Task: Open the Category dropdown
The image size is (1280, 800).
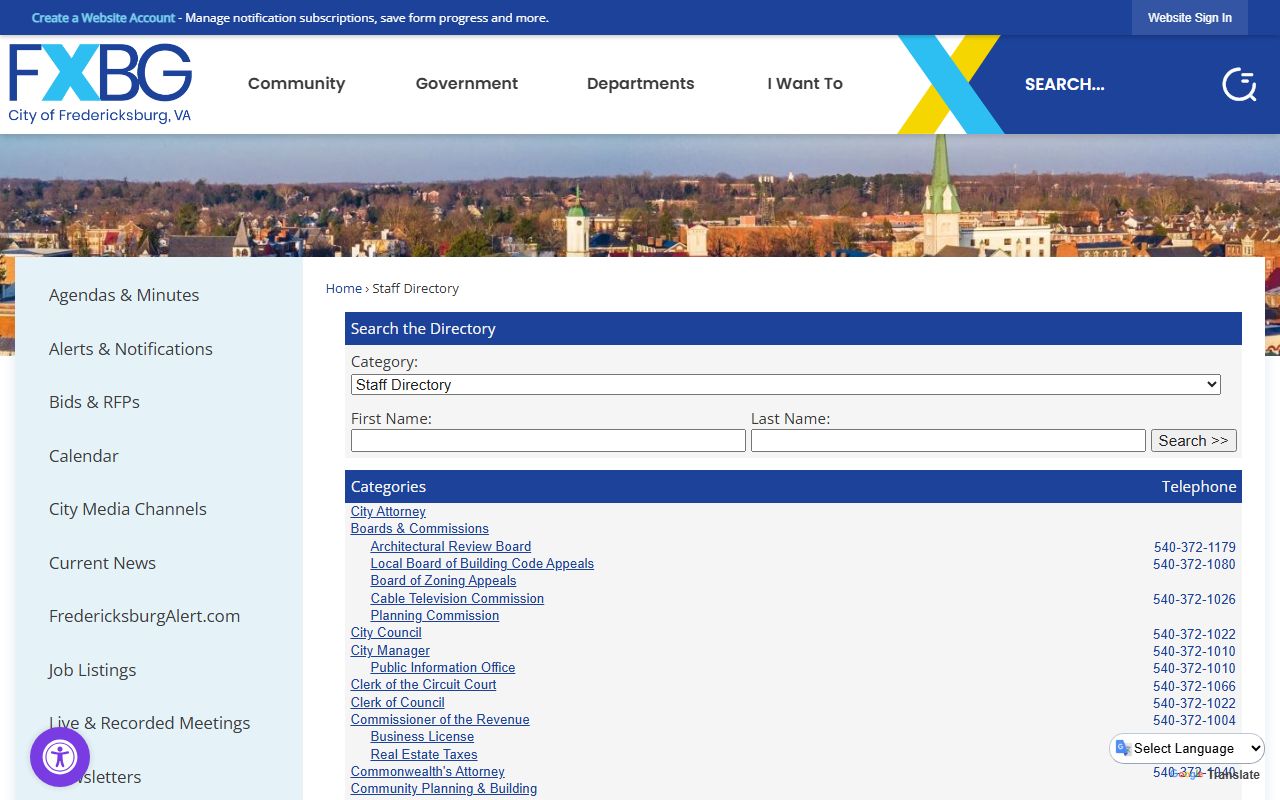Action: click(786, 385)
